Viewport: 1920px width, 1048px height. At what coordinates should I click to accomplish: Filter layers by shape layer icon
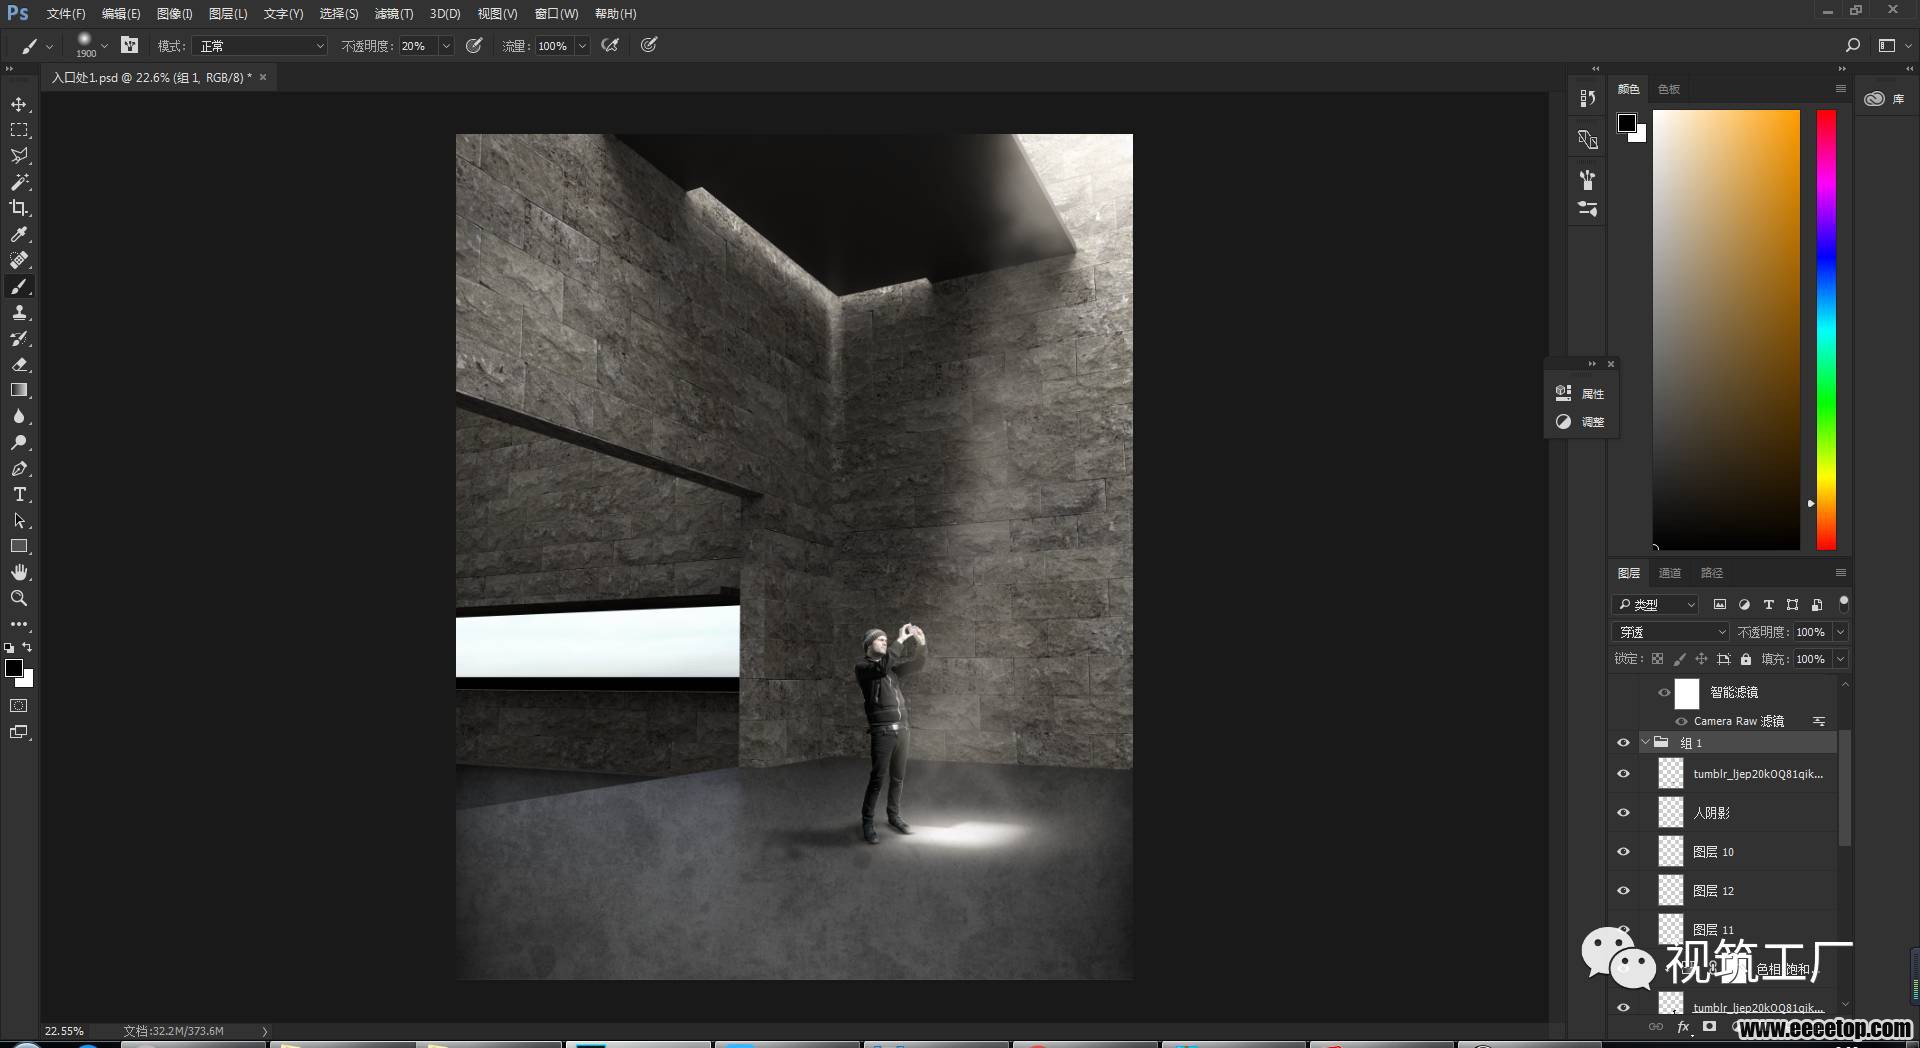click(1792, 604)
